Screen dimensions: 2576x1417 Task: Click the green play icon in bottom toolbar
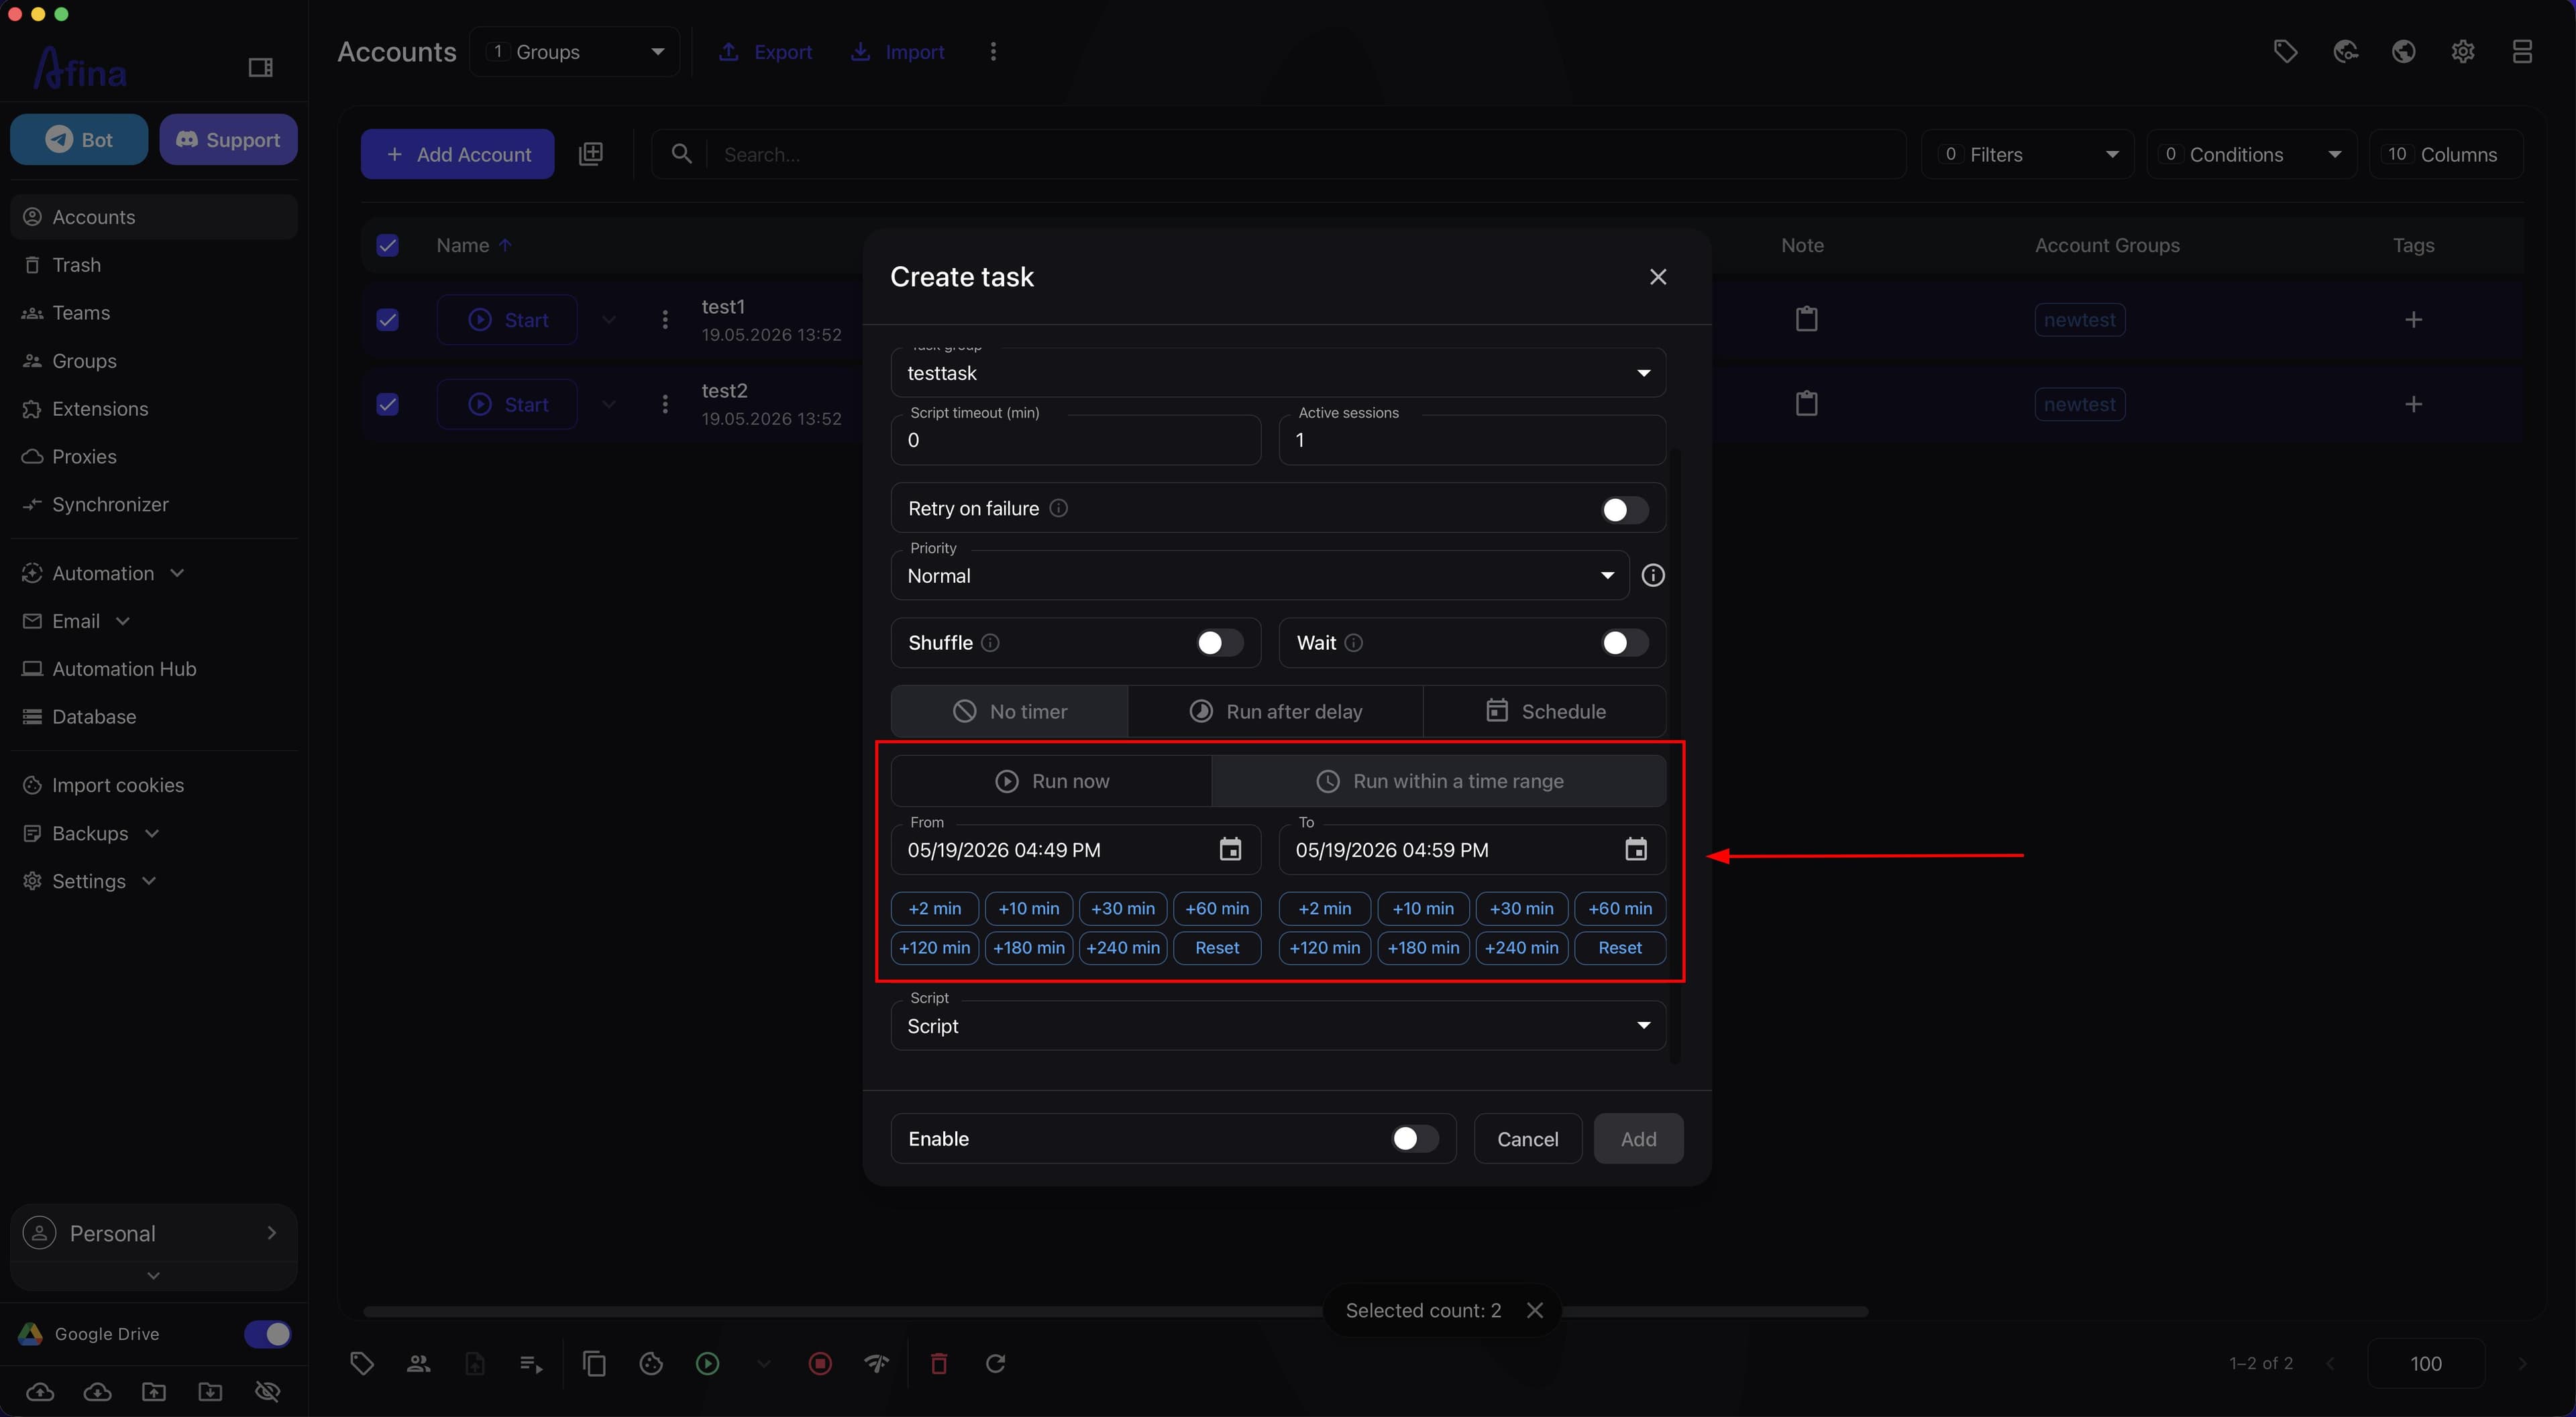(707, 1363)
